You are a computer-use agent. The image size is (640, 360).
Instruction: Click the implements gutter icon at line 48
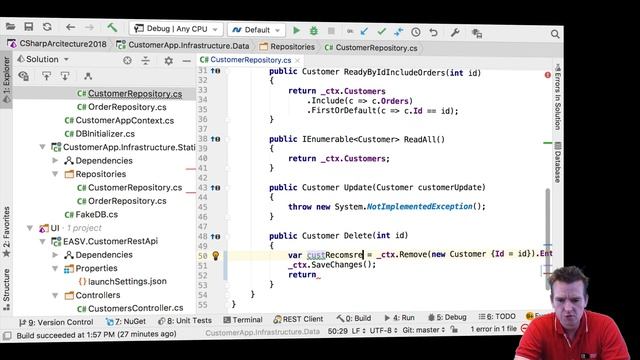pos(216,236)
